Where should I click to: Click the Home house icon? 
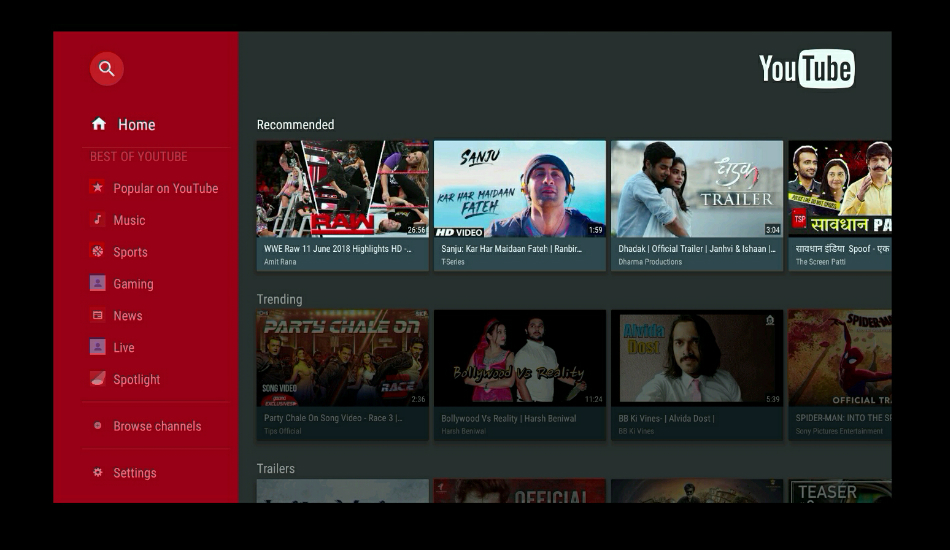[x=99, y=124]
